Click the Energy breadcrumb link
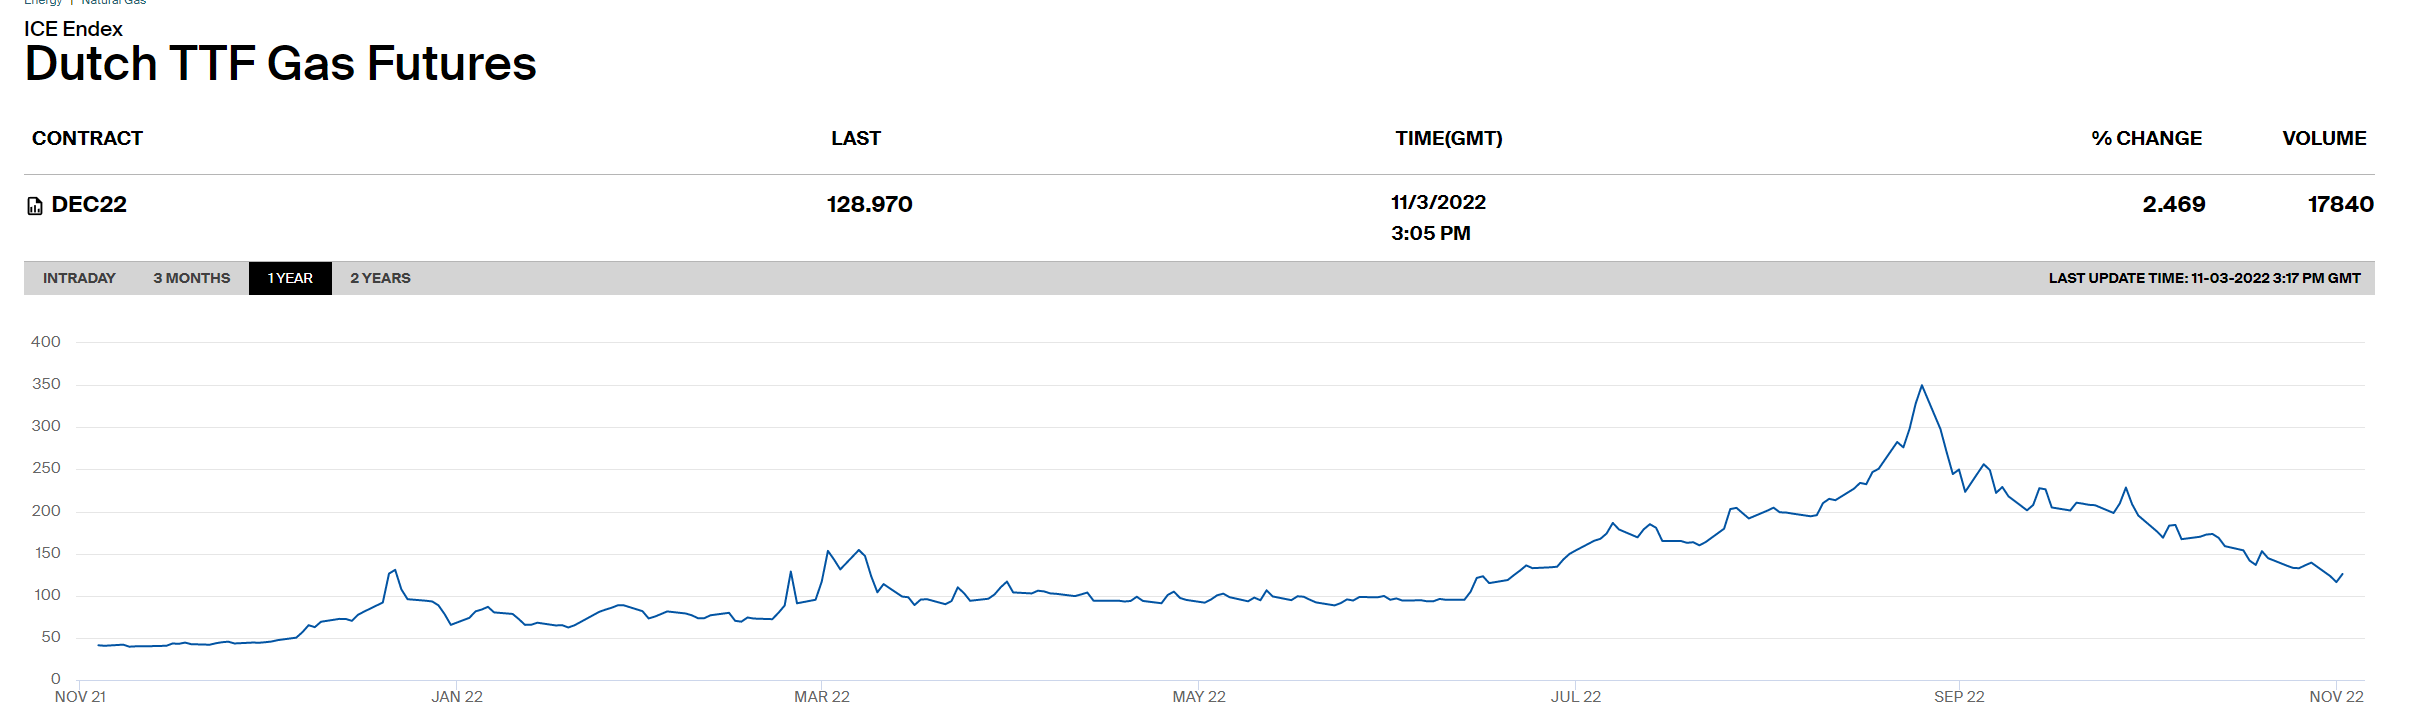The height and width of the screenshot is (718, 2424). point(43,3)
